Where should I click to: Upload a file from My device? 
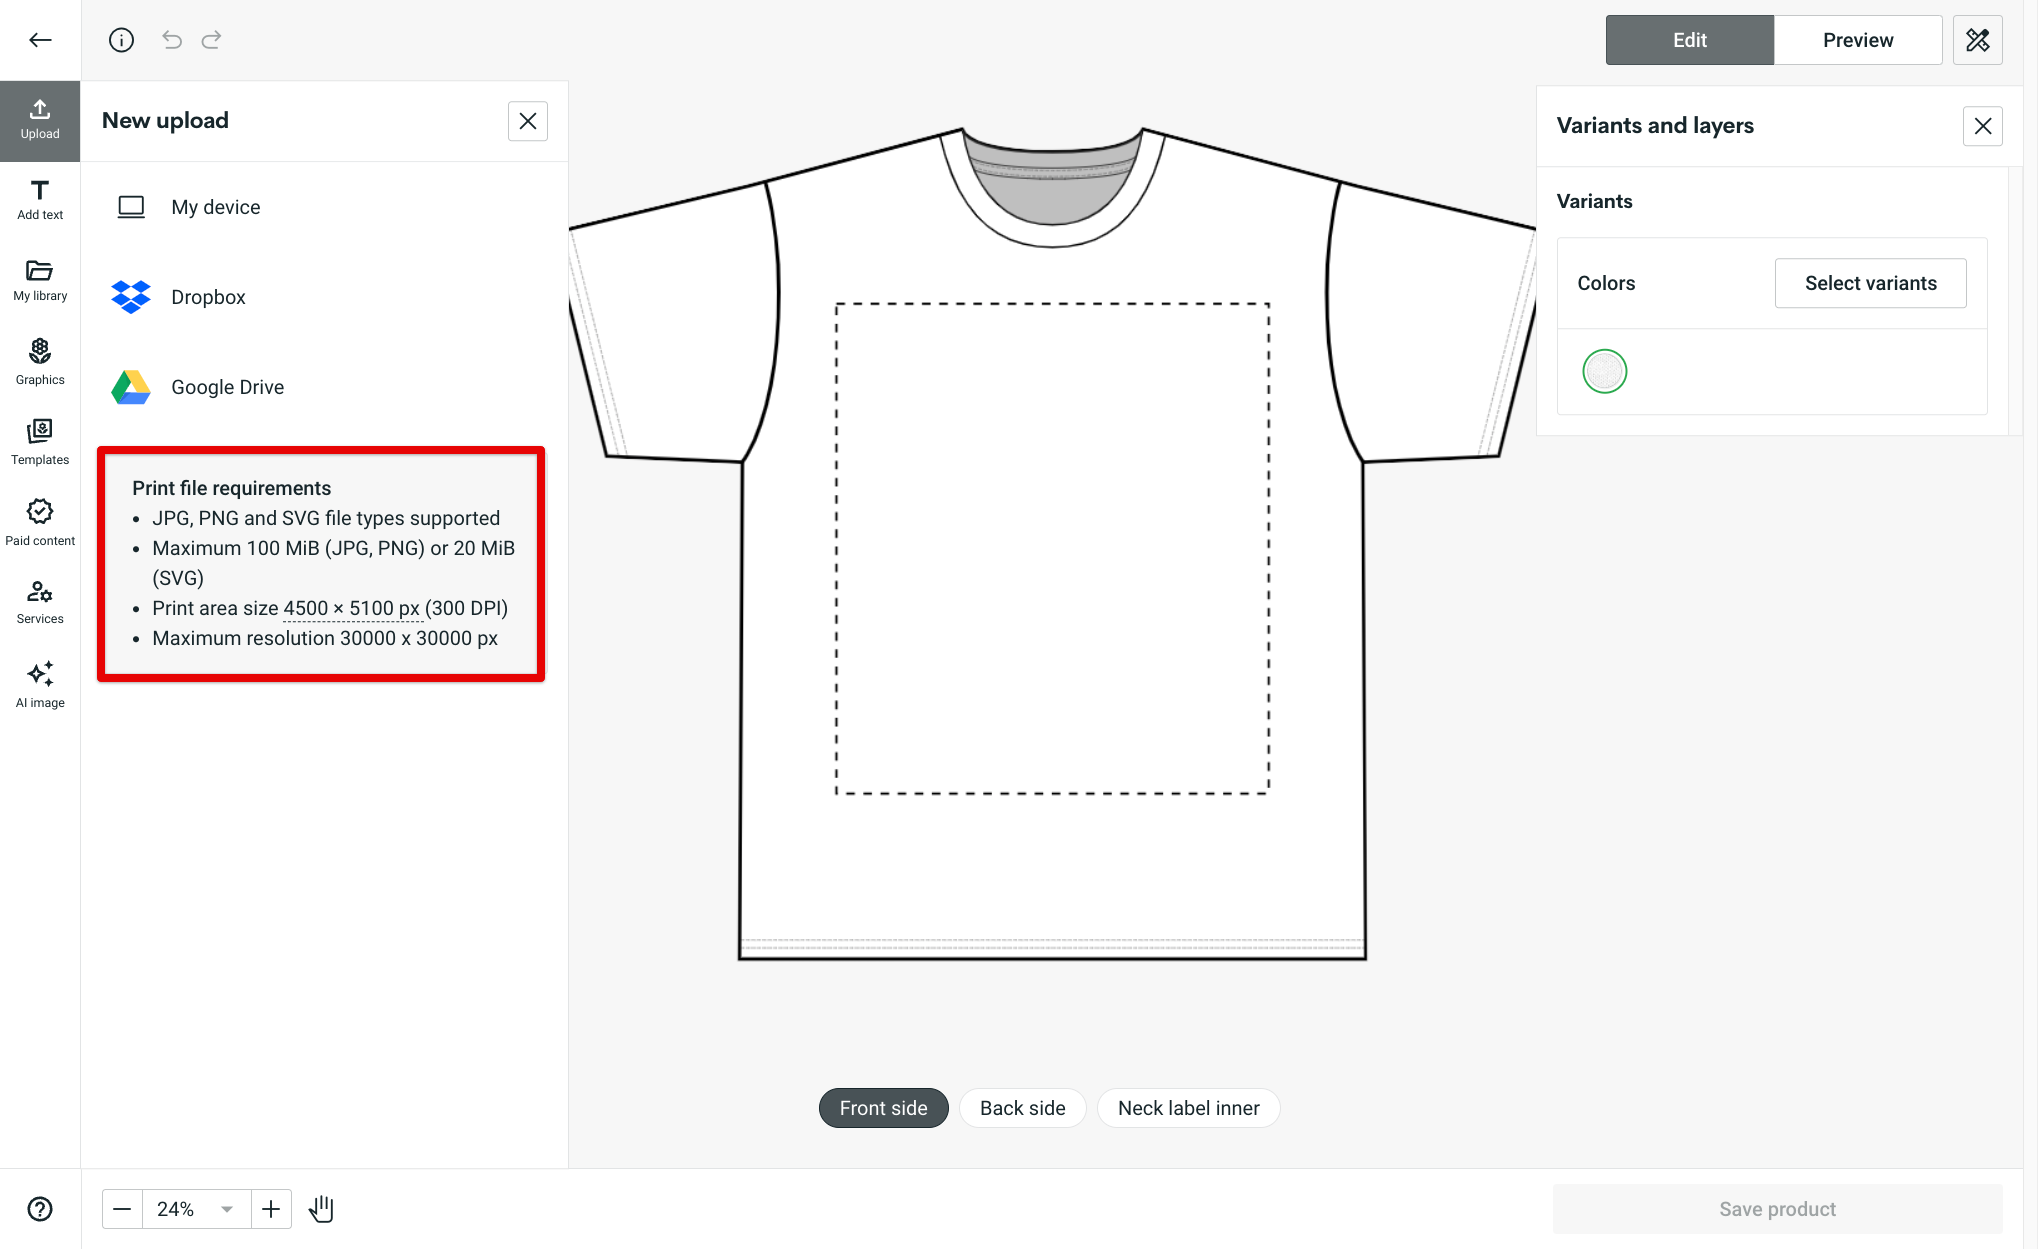(x=216, y=207)
